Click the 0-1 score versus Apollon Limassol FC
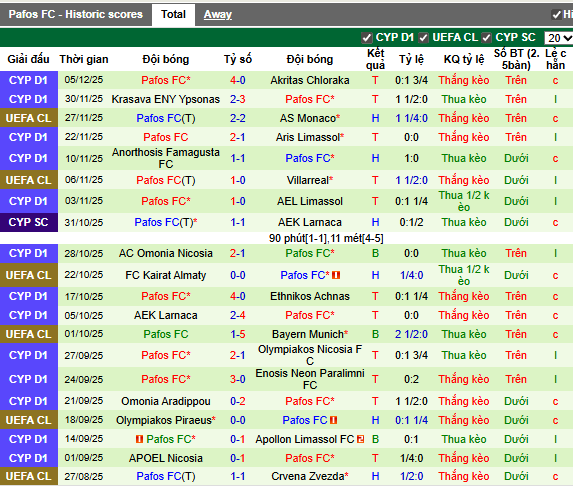Screen dimensions: 573x486 coord(238,439)
